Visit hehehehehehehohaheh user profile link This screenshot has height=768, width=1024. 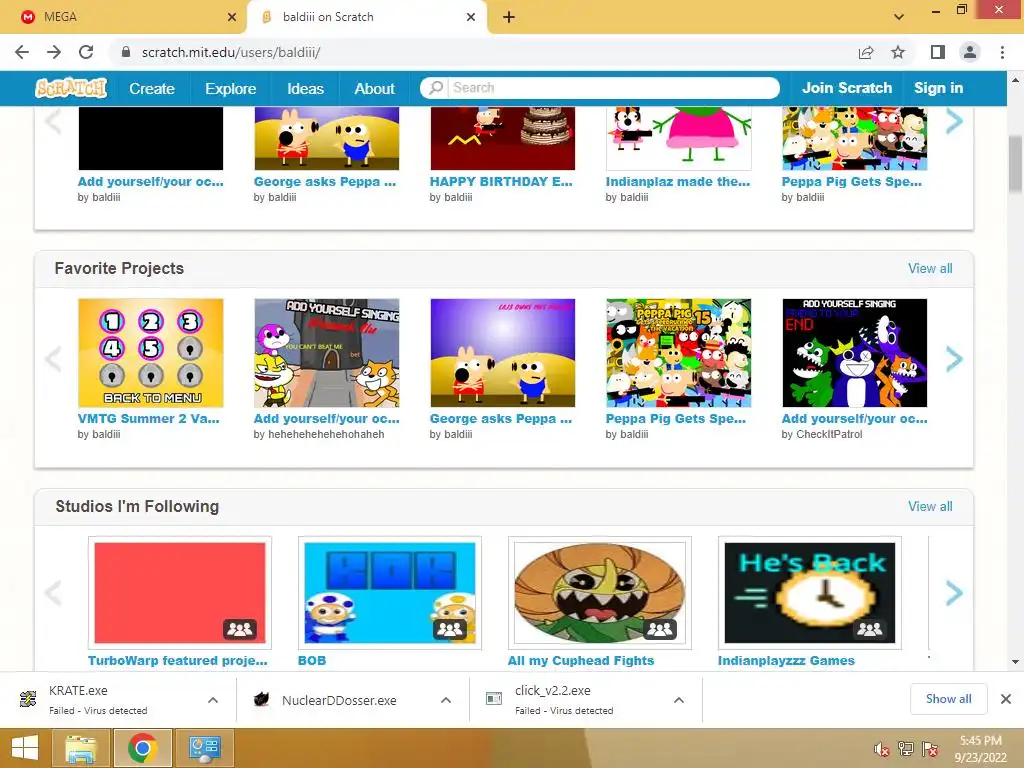coord(327,434)
